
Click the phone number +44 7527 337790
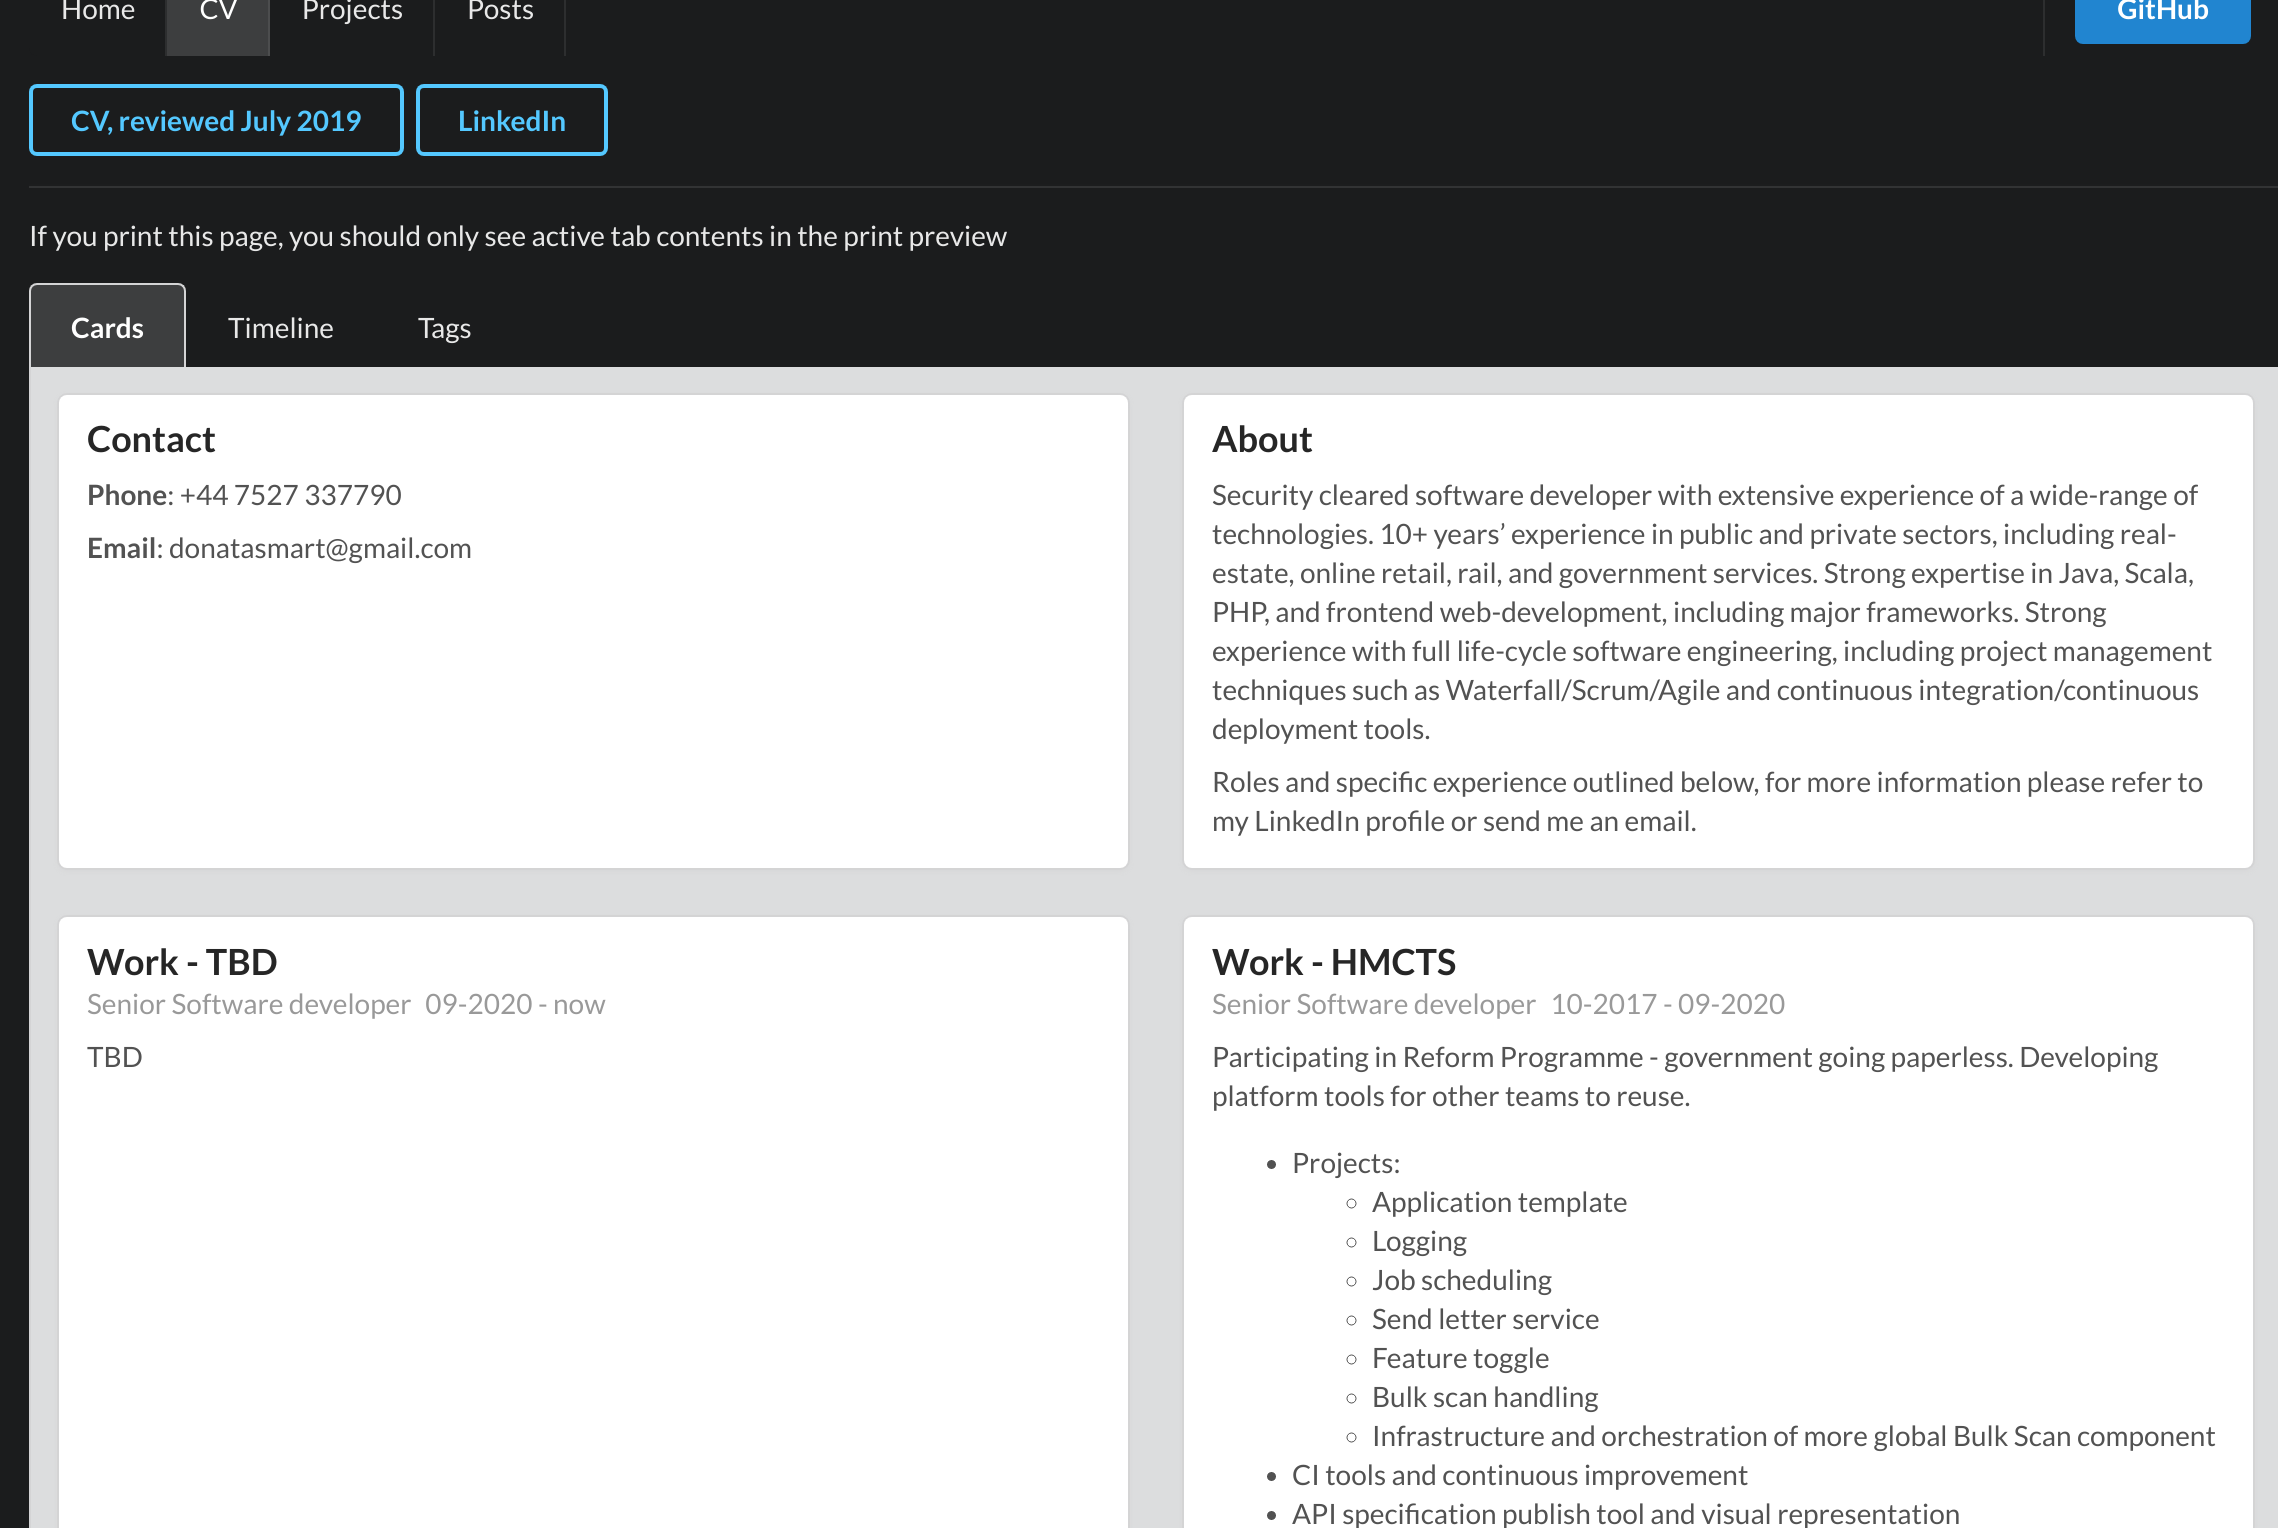pos(290,495)
